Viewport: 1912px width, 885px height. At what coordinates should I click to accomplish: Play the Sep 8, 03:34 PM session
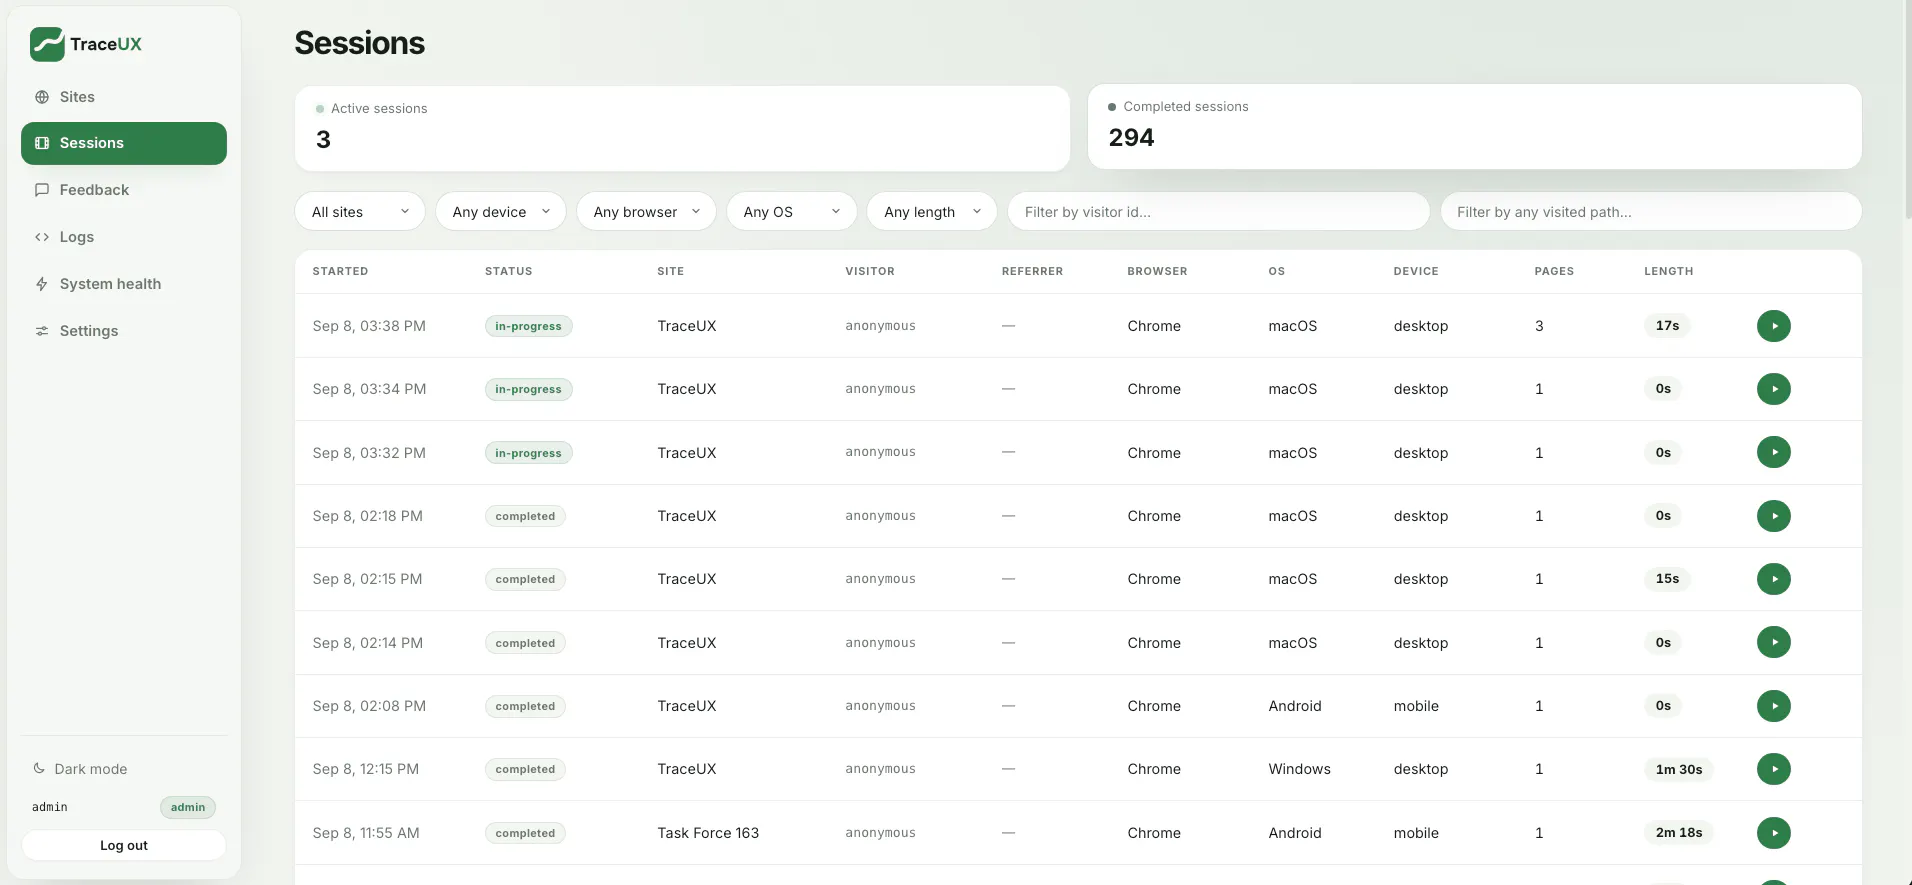click(1774, 389)
